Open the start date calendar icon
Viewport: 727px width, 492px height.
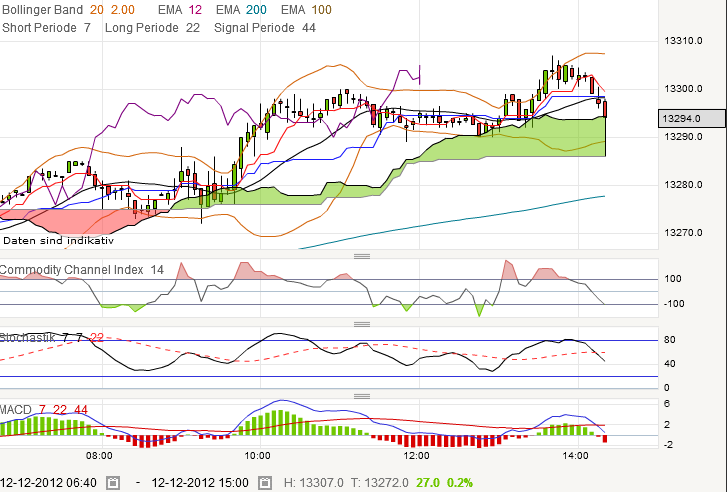coord(113,483)
